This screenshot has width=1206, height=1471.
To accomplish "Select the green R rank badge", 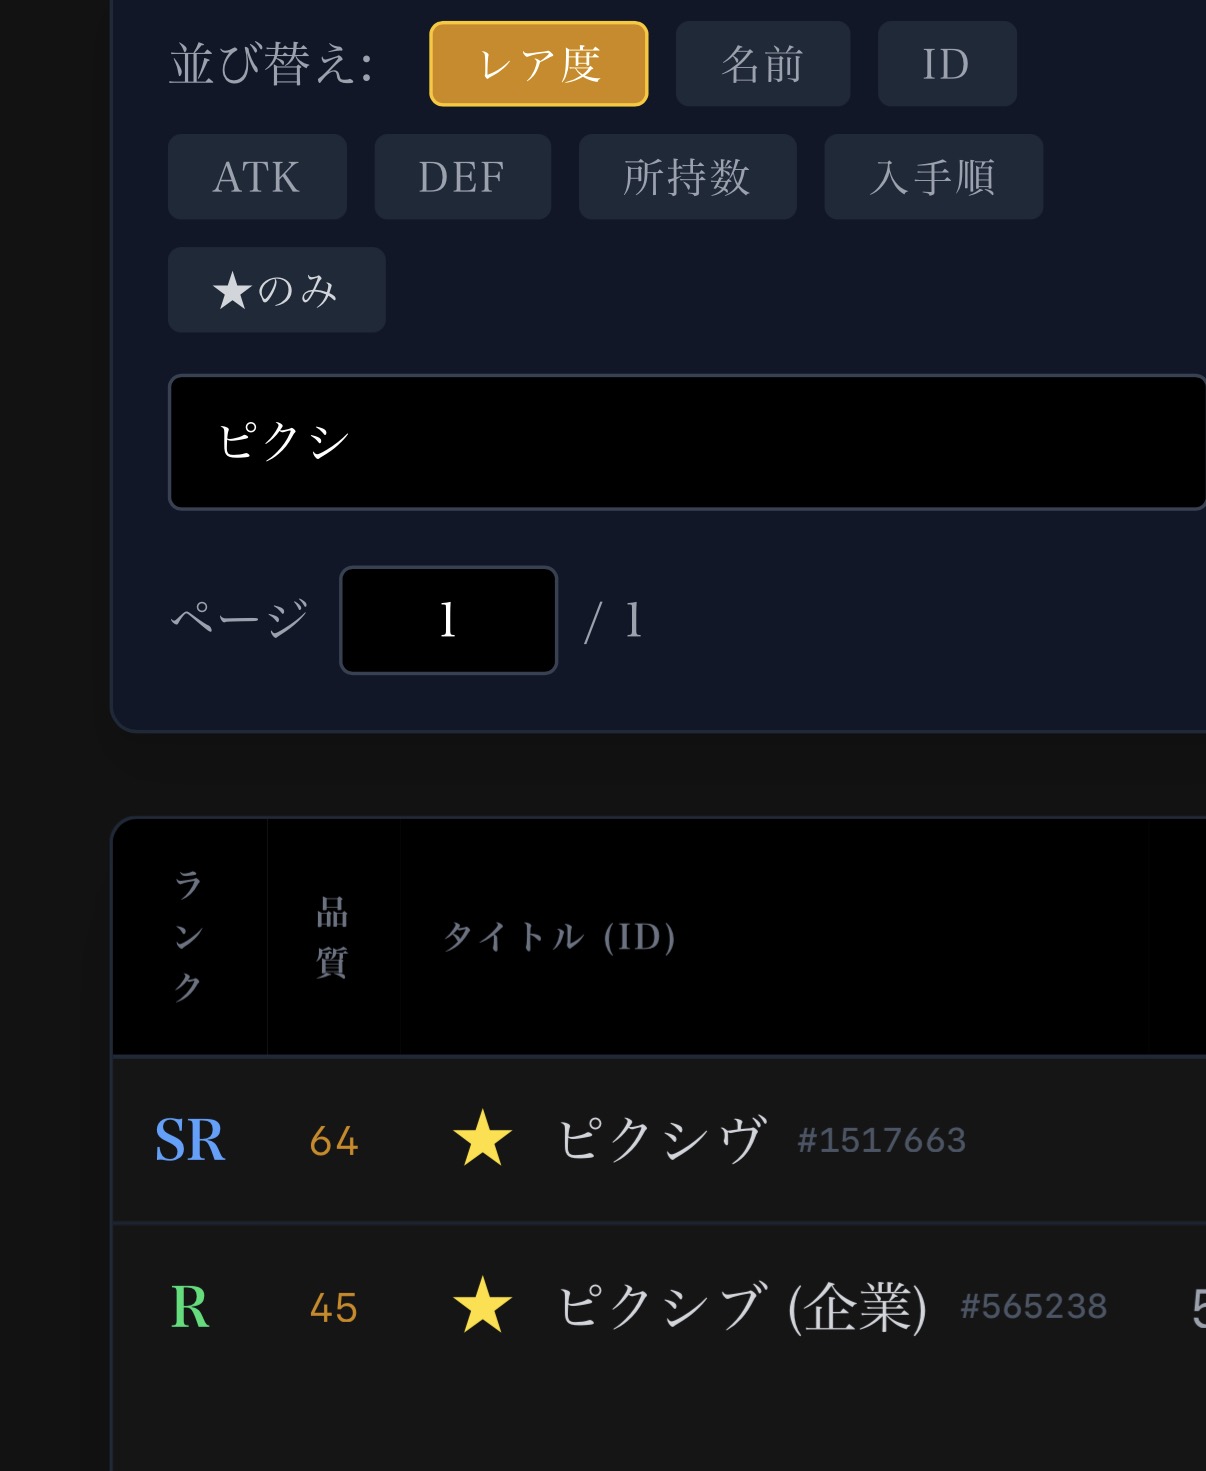I will tap(190, 1306).
